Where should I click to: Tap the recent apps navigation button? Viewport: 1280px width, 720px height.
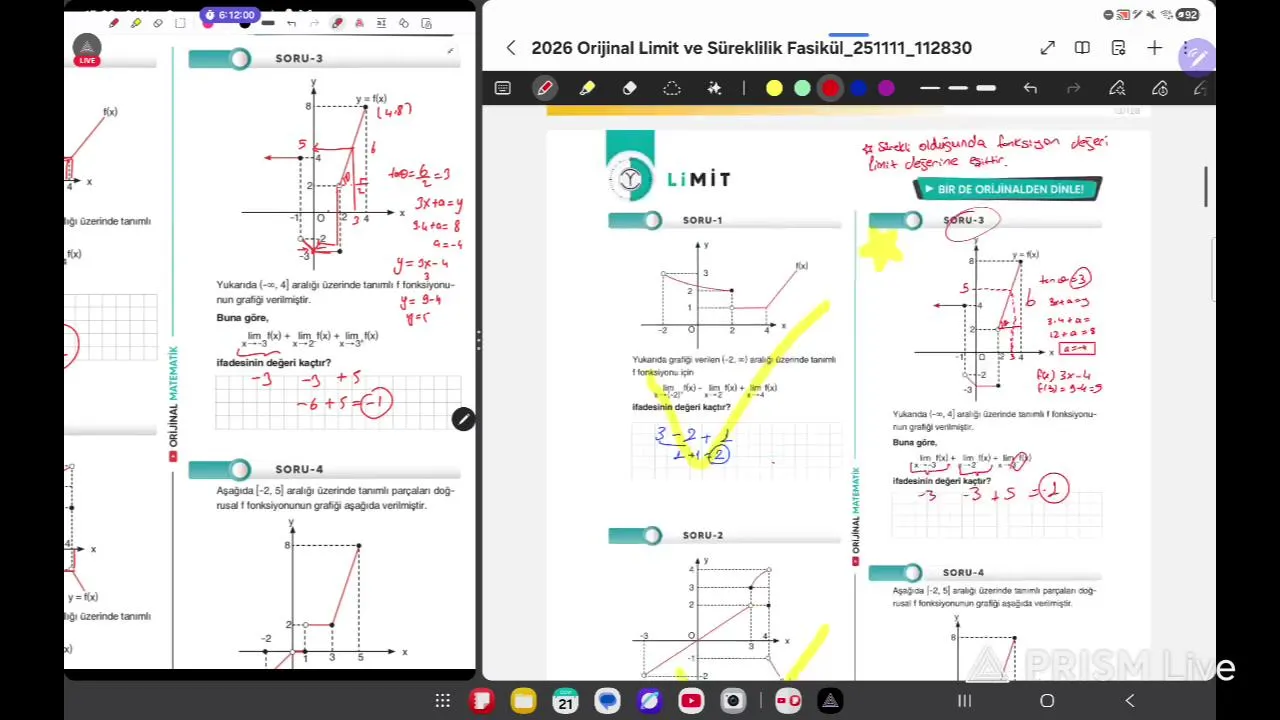click(x=964, y=701)
